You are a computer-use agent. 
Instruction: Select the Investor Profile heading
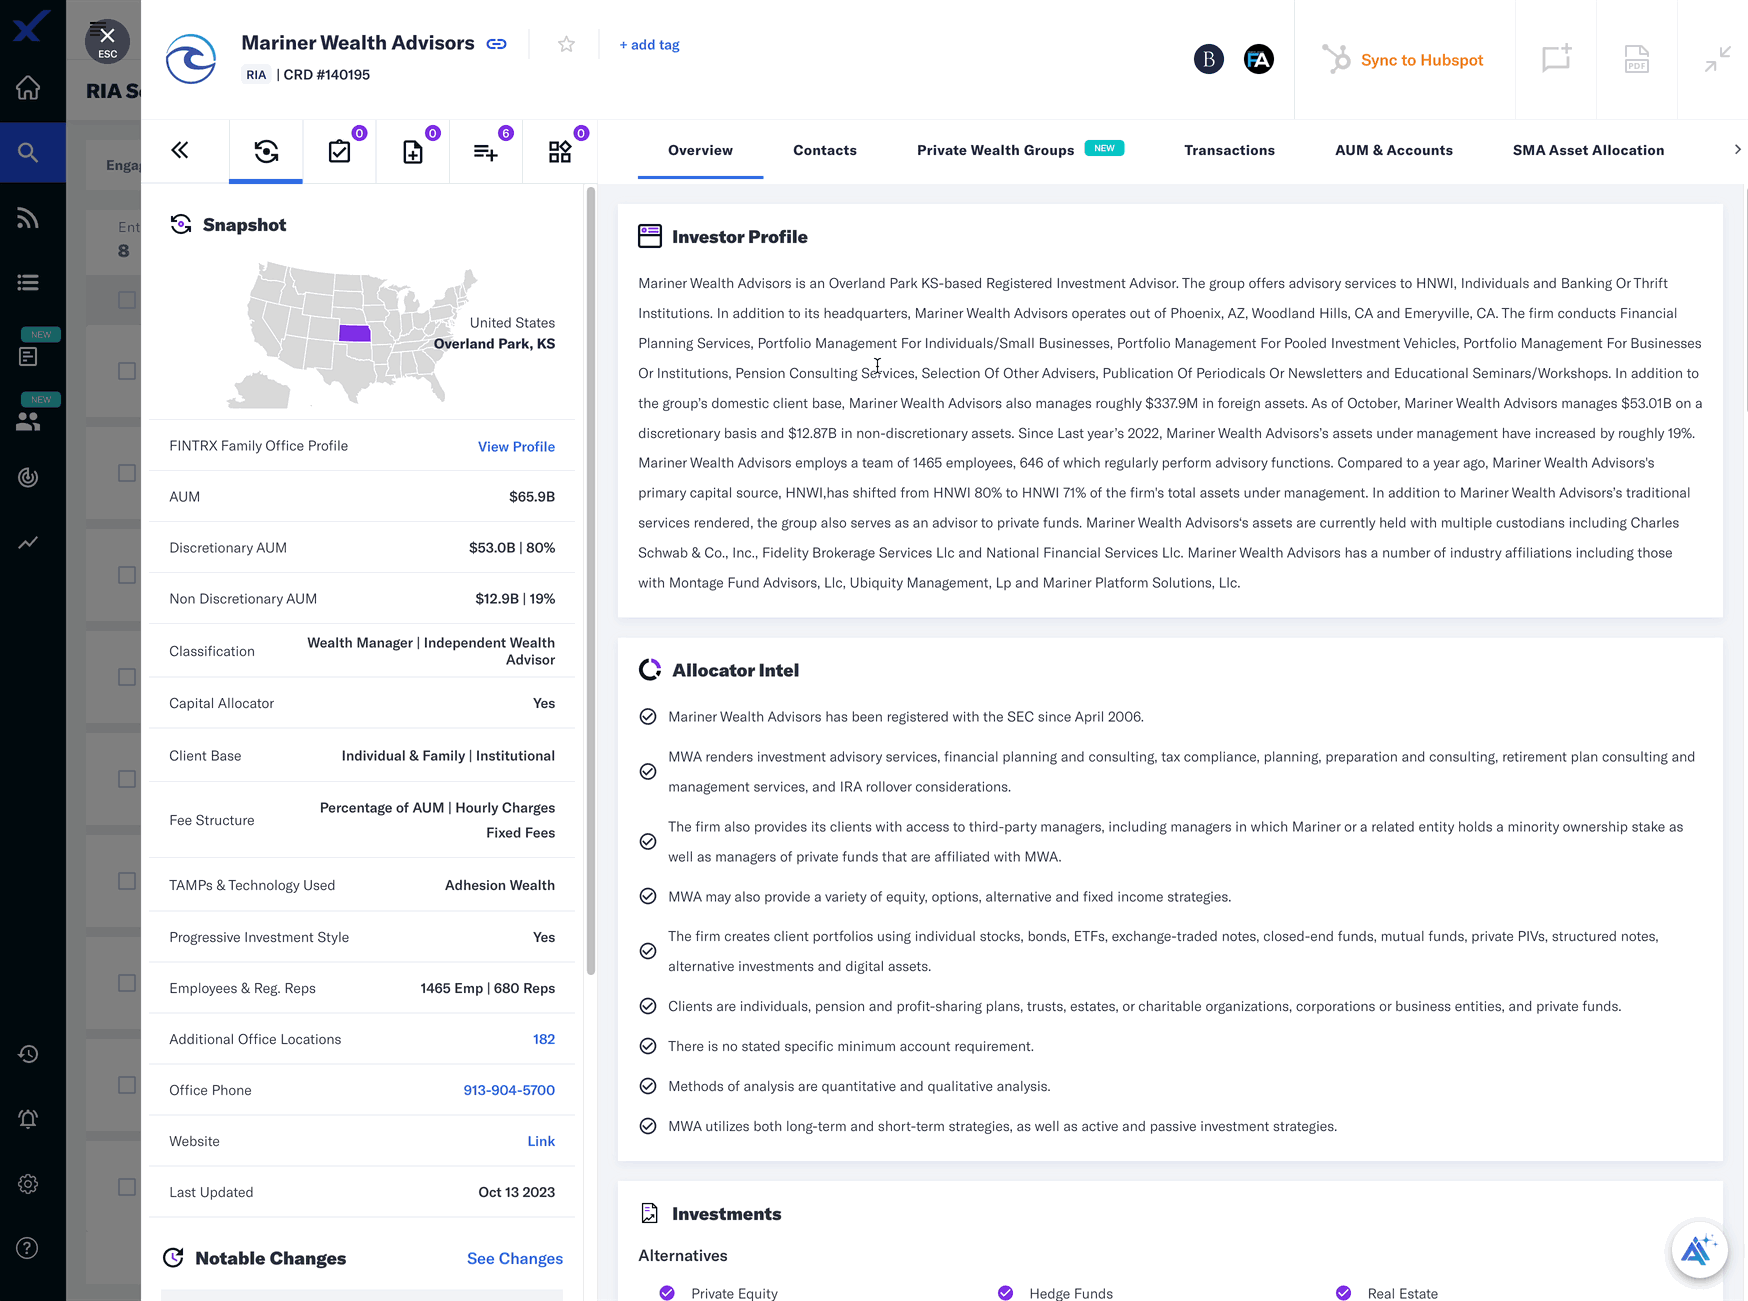(740, 237)
